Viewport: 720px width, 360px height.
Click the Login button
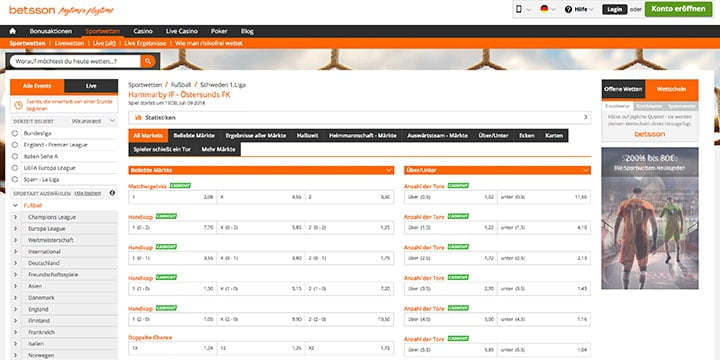pyautogui.click(x=614, y=9)
